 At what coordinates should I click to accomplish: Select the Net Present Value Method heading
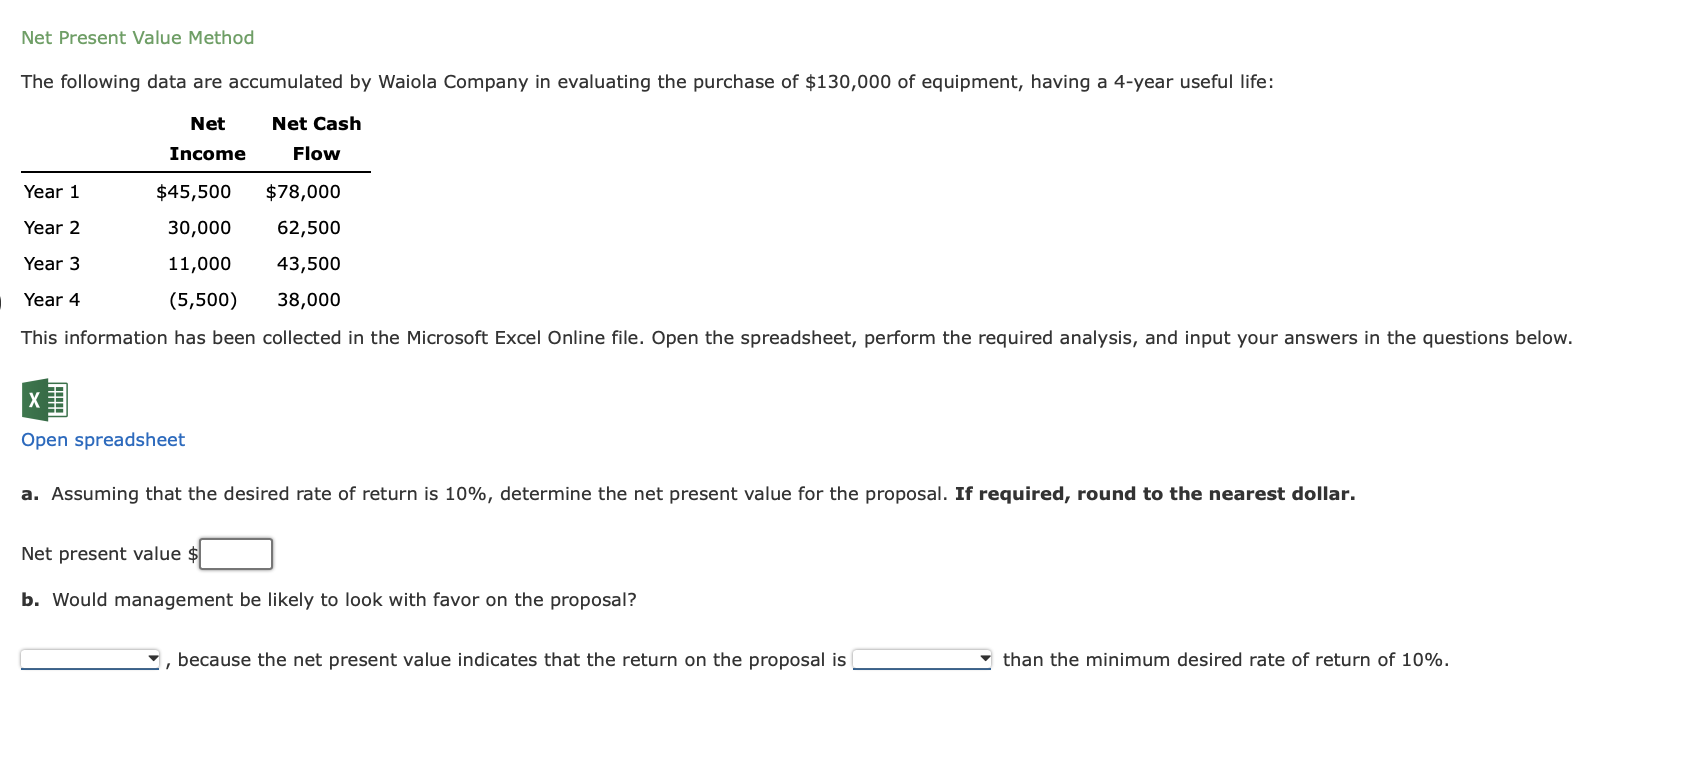[x=137, y=37]
